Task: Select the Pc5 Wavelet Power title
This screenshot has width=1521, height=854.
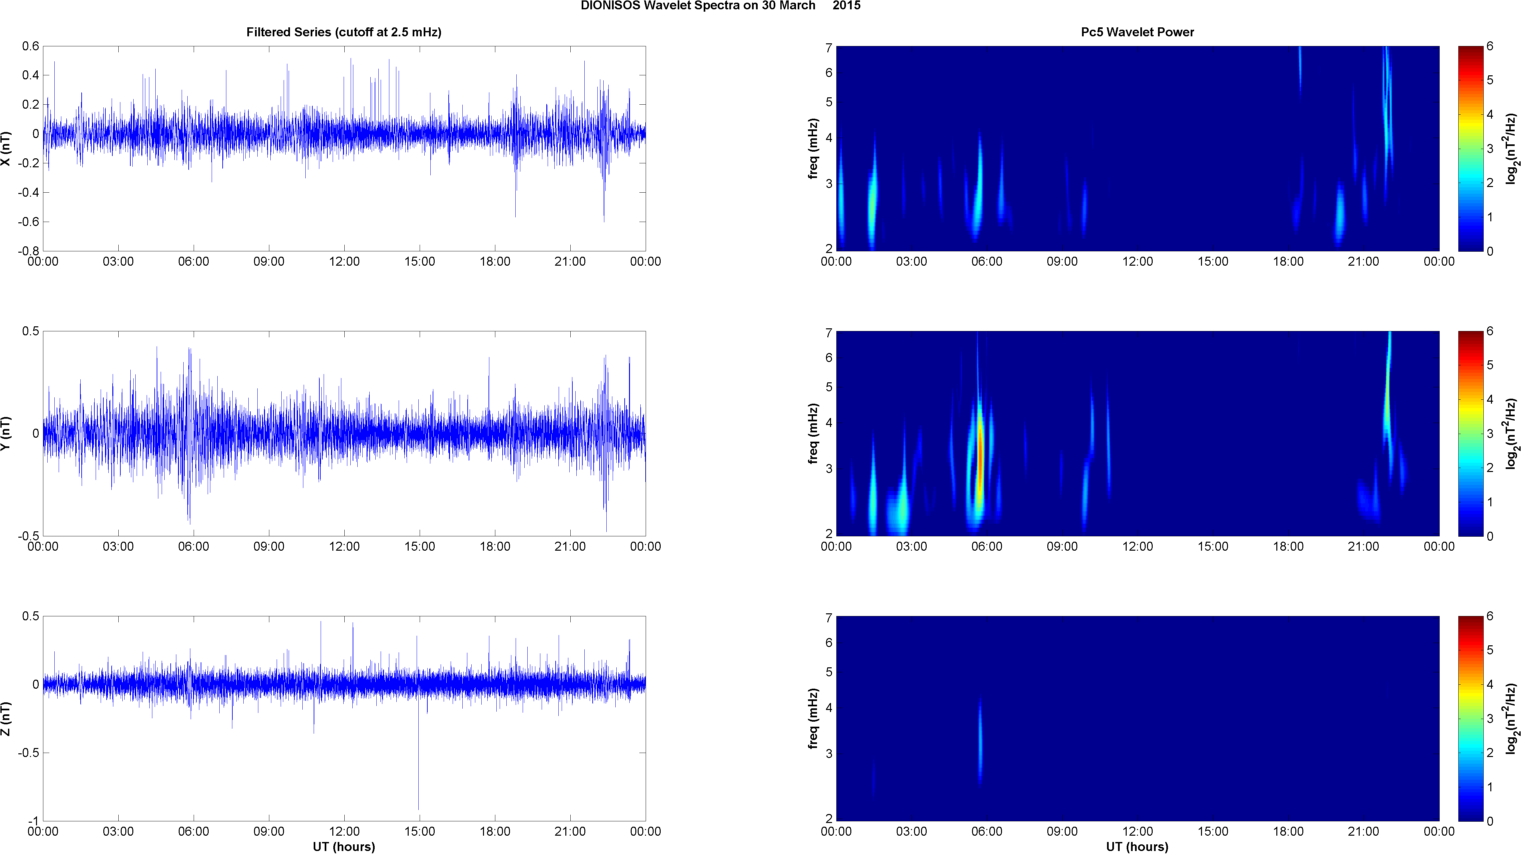Action: coord(1137,32)
